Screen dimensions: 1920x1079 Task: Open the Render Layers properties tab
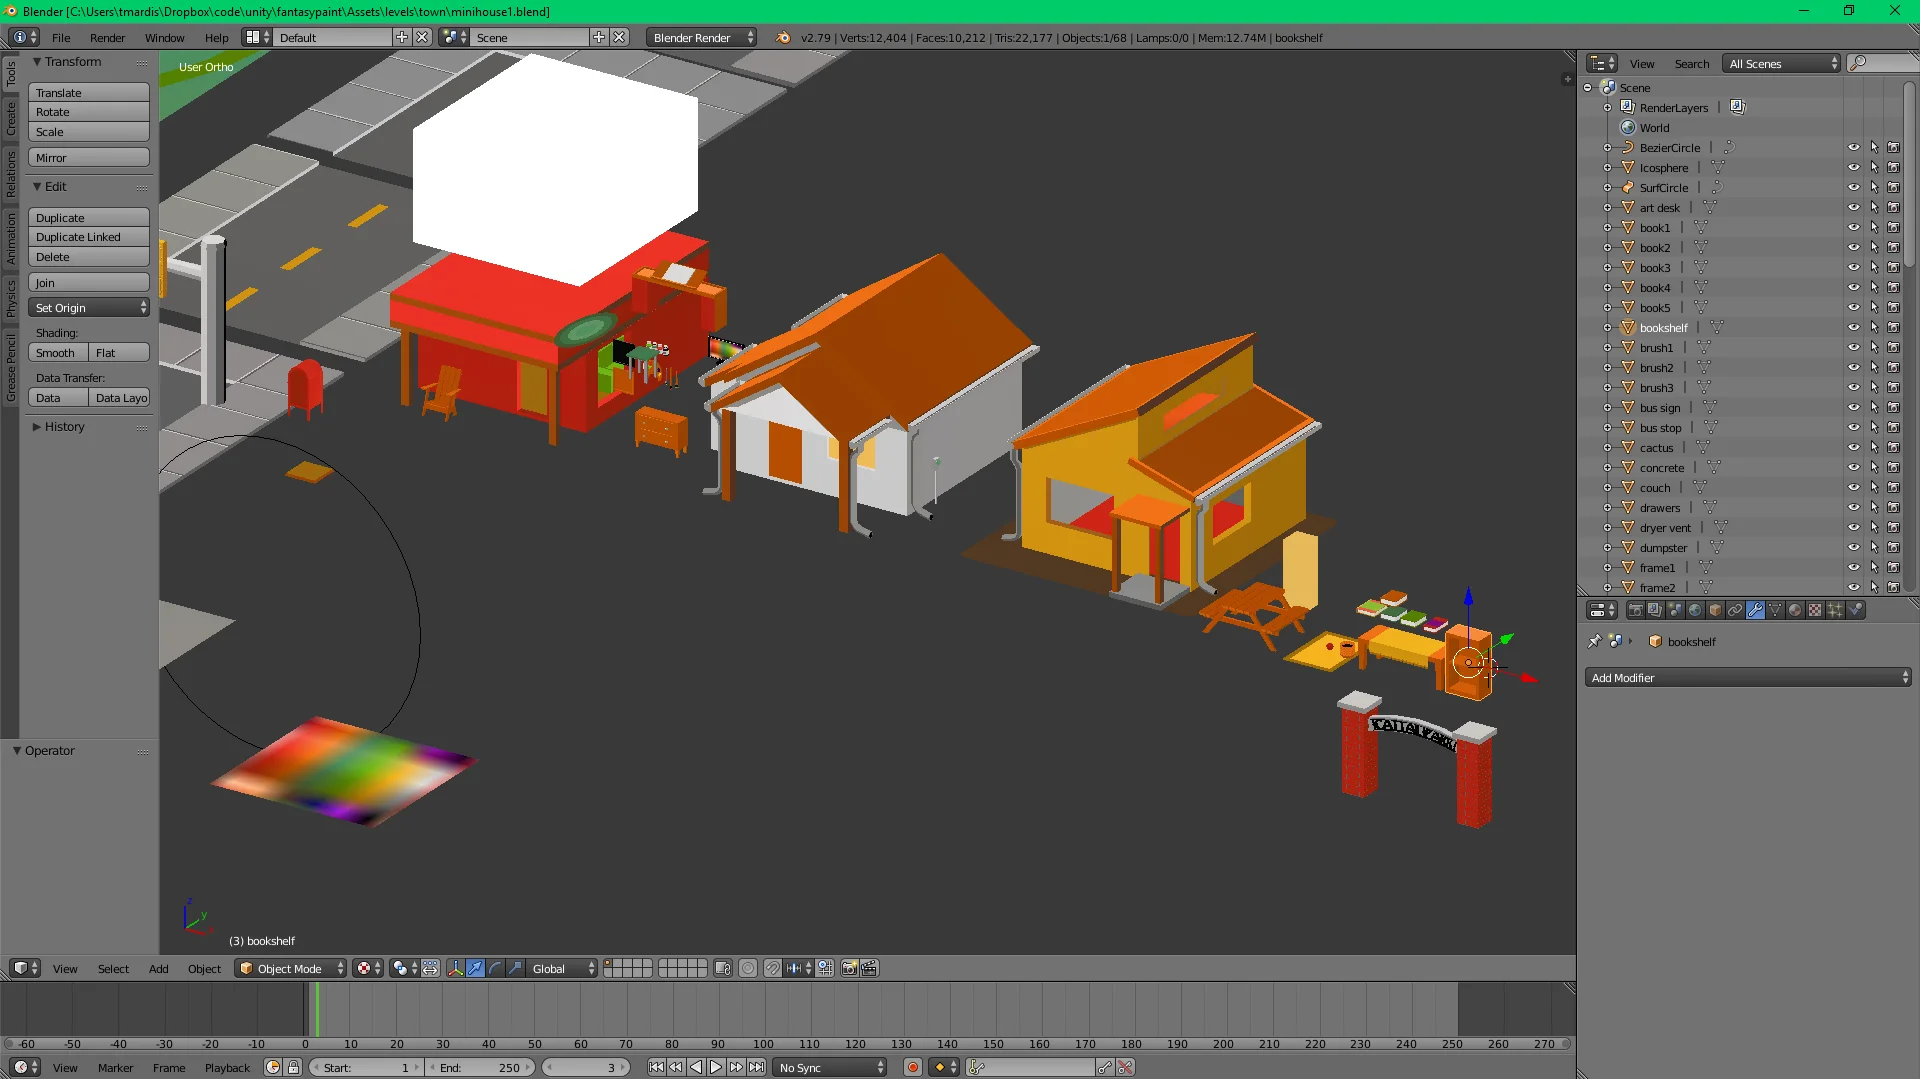click(x=1655, y=610)
